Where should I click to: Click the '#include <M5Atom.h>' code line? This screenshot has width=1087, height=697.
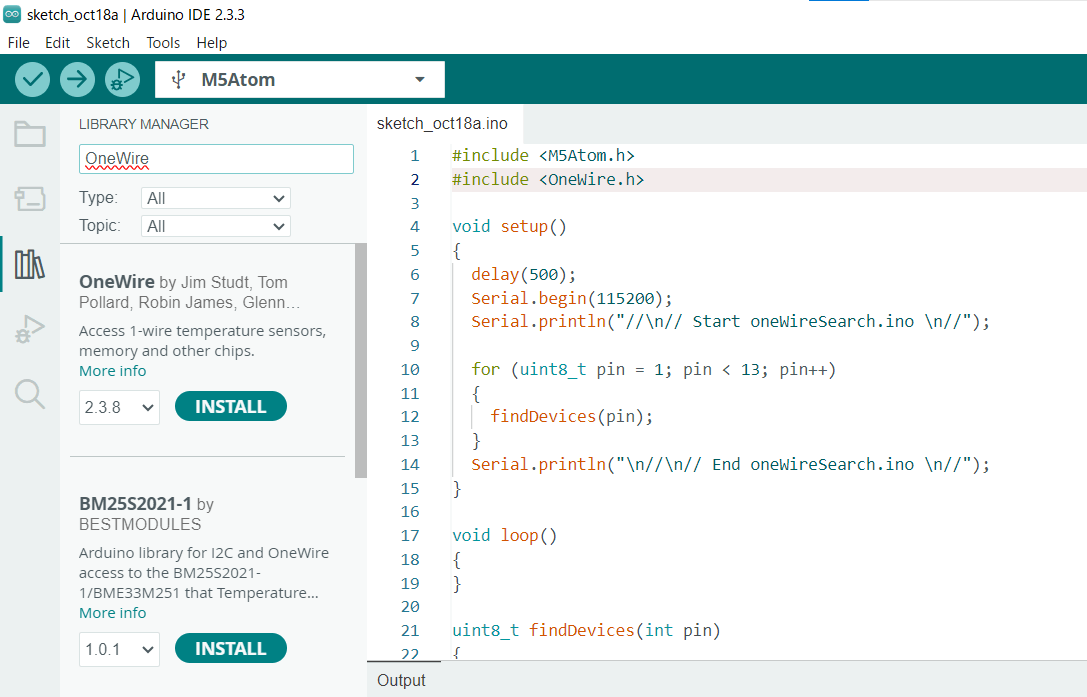[543, 155]
